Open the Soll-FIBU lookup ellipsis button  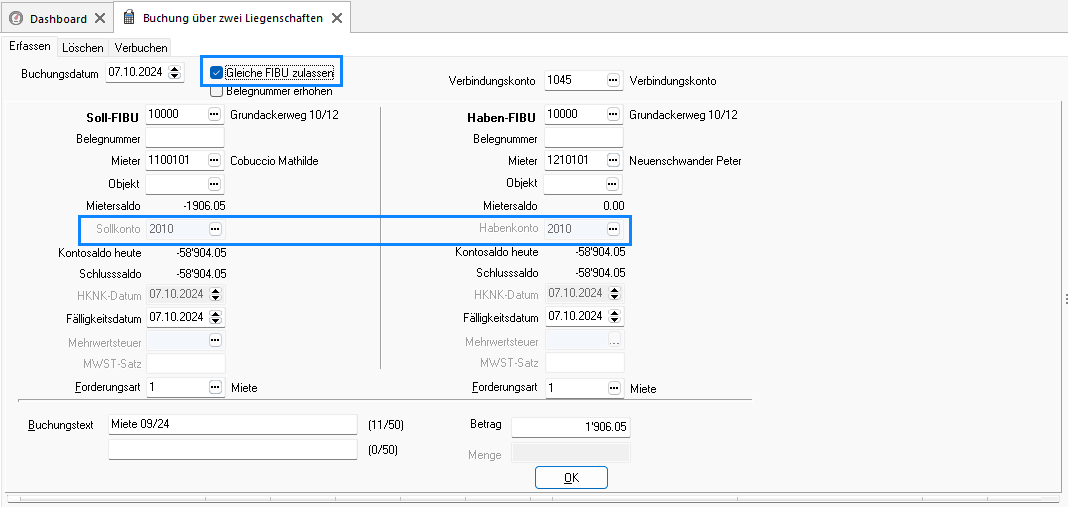215,114
